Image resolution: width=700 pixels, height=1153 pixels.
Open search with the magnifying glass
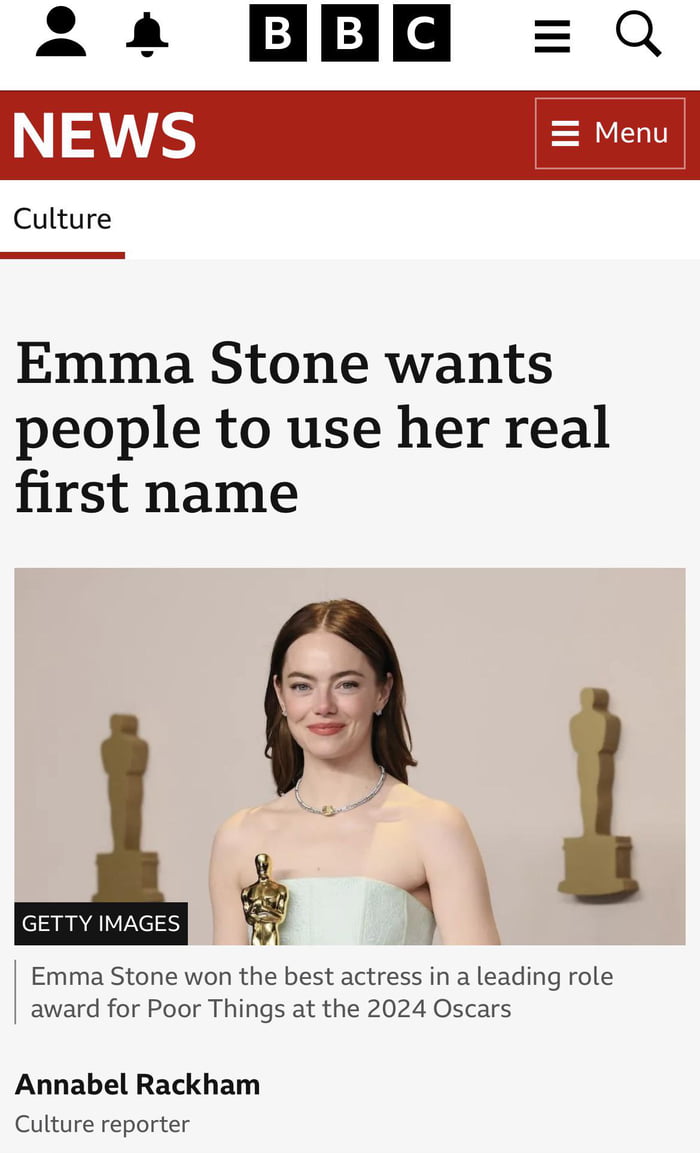638,34
